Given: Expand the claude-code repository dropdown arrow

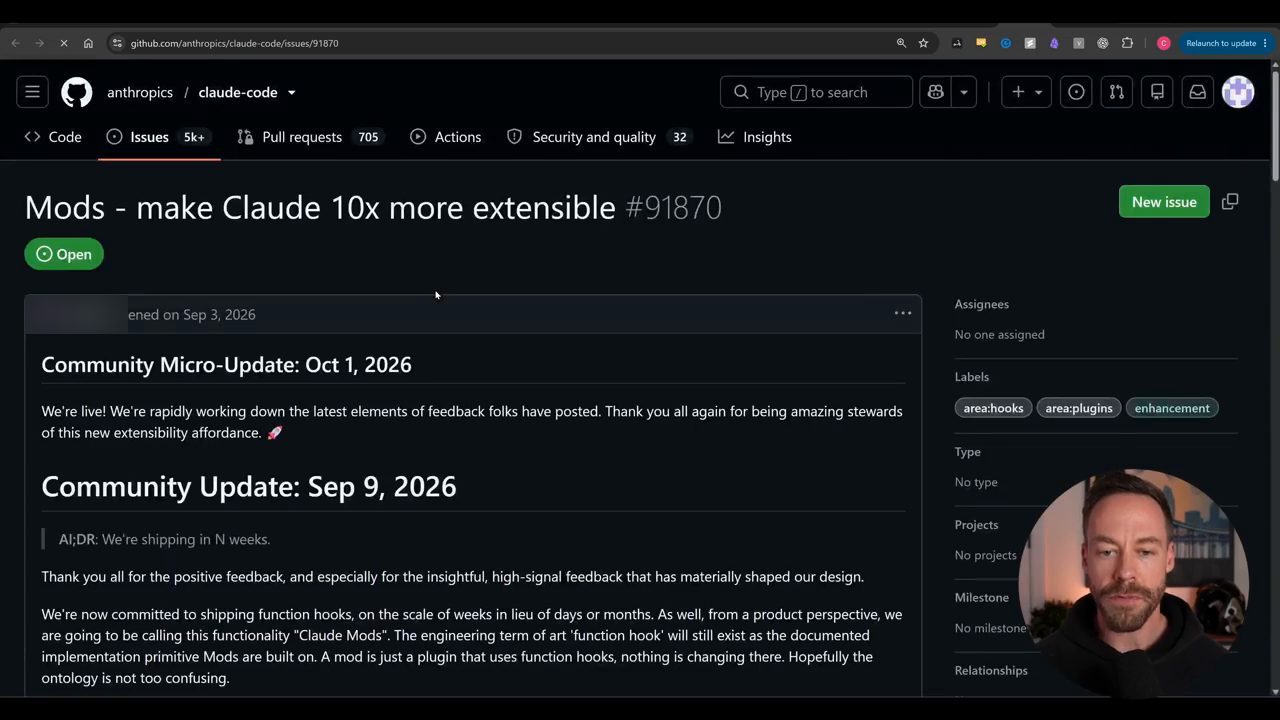Looking at the screenshot, I should click(x=291, y=92).
